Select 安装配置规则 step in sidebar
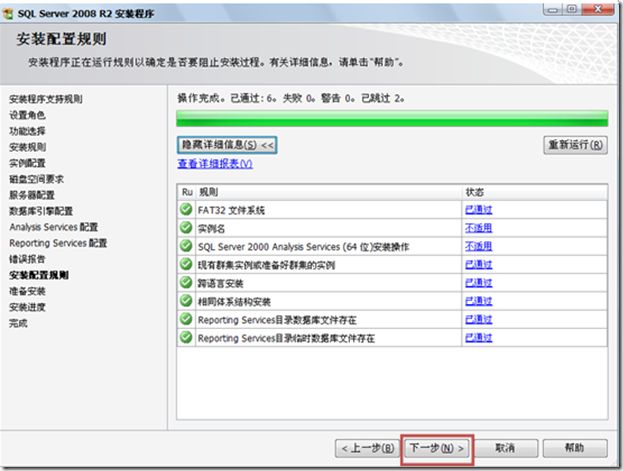This screenshot has width=623, height=471. (x=39, y=275)
